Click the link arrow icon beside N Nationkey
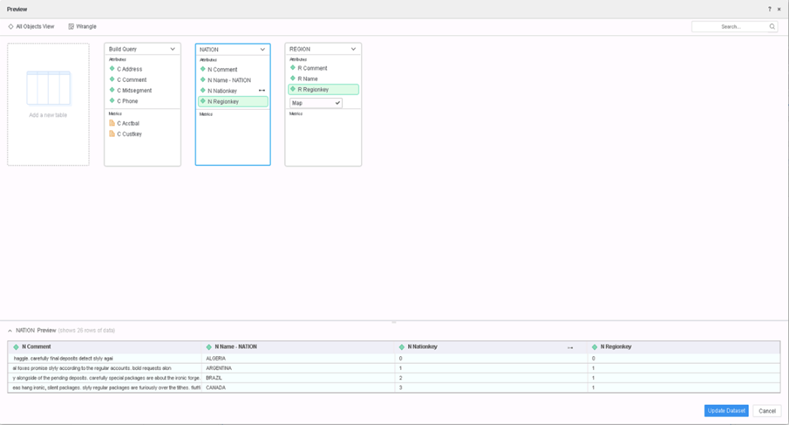The width and height of the screenshot is (789, 425). click(262, 91)
